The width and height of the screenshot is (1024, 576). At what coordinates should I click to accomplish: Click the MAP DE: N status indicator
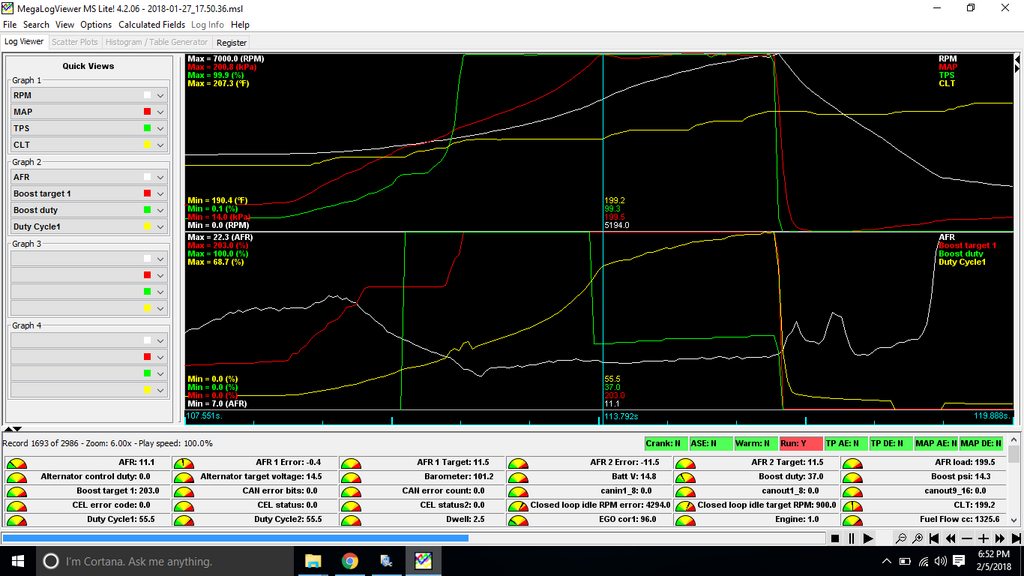click(x=980, y=443)
